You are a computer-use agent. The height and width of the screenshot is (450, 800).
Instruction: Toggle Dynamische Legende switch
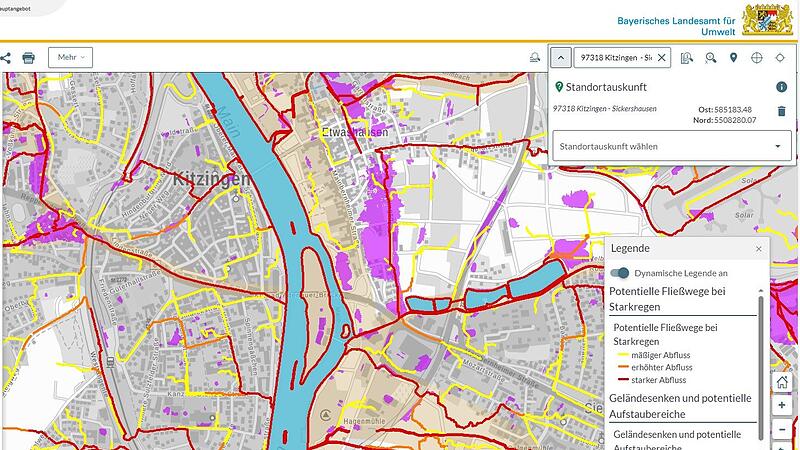(x=620, y=272)
